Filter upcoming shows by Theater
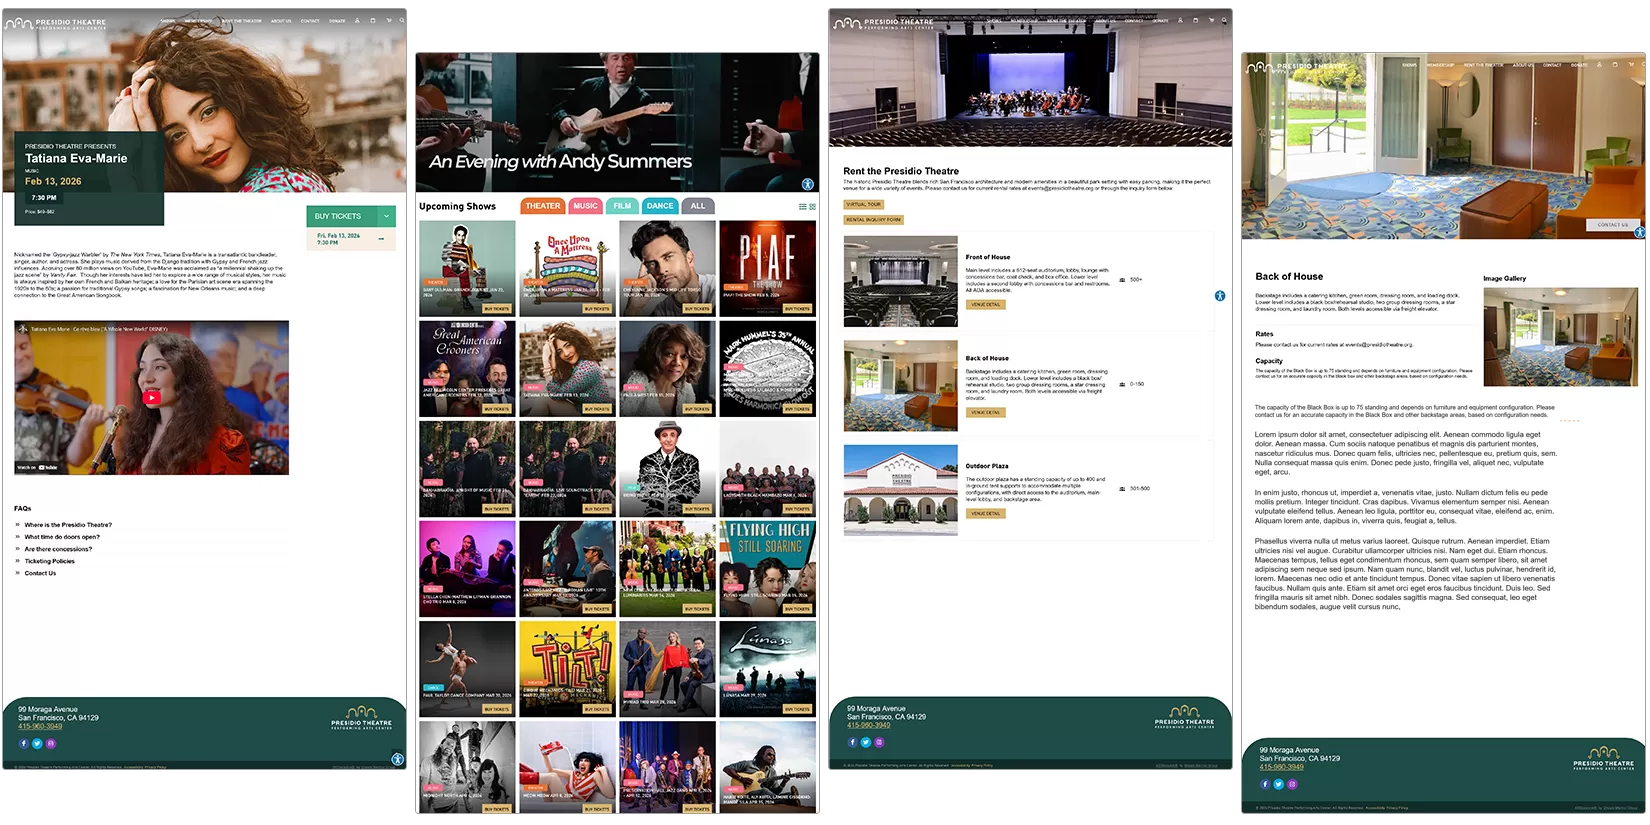1650x825 pixels. 543,206
